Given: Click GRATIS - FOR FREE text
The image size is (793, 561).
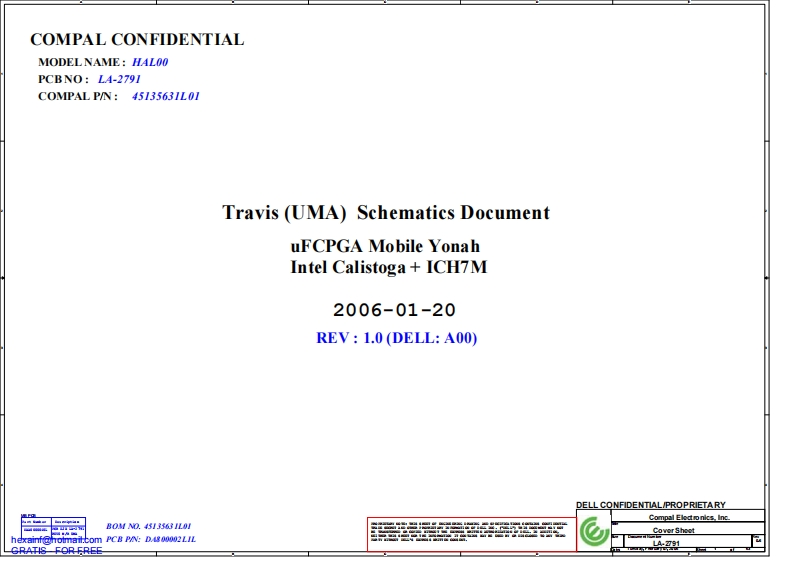Looking at the screenshot, I should pyautogui.click(x=56, y=550).
